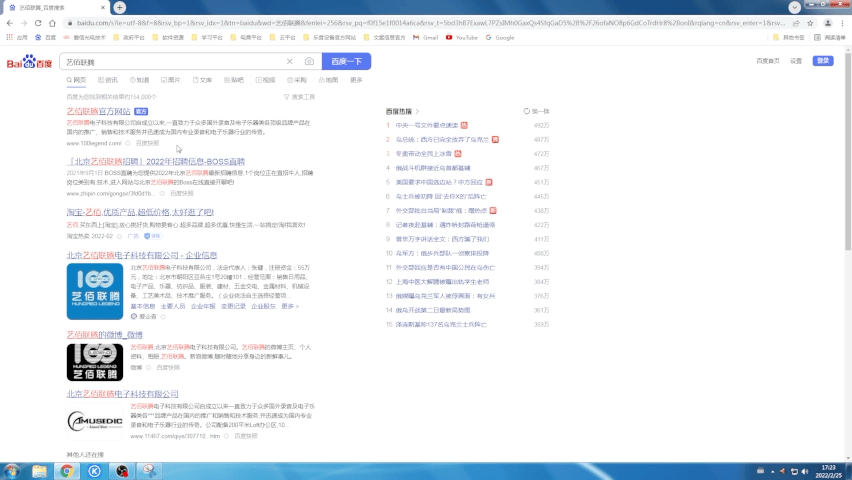Switch to 文库 tab
Screen dimensions: 852x480
[202, 80]
